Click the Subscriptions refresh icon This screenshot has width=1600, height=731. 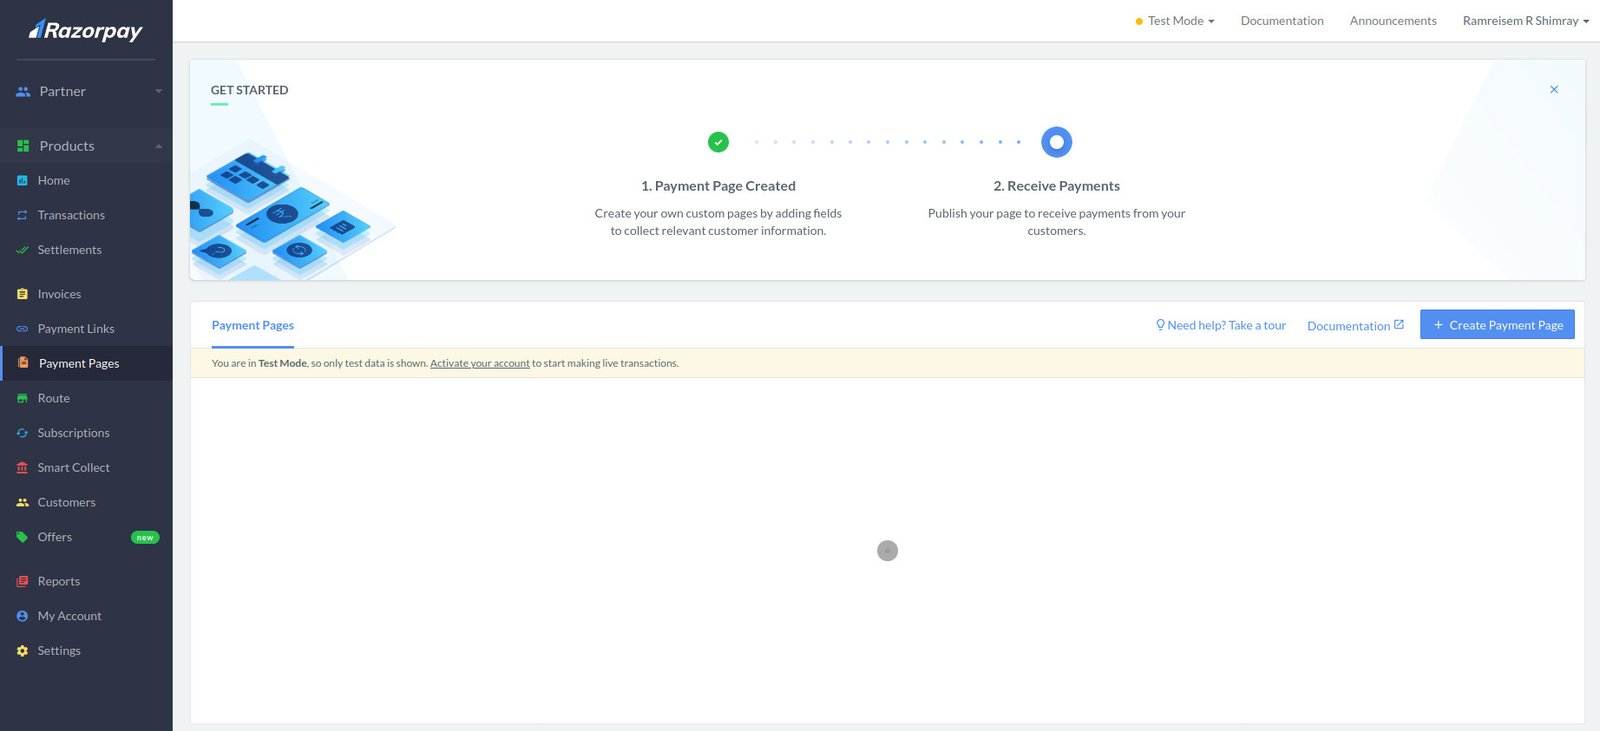tap(22, 433)
